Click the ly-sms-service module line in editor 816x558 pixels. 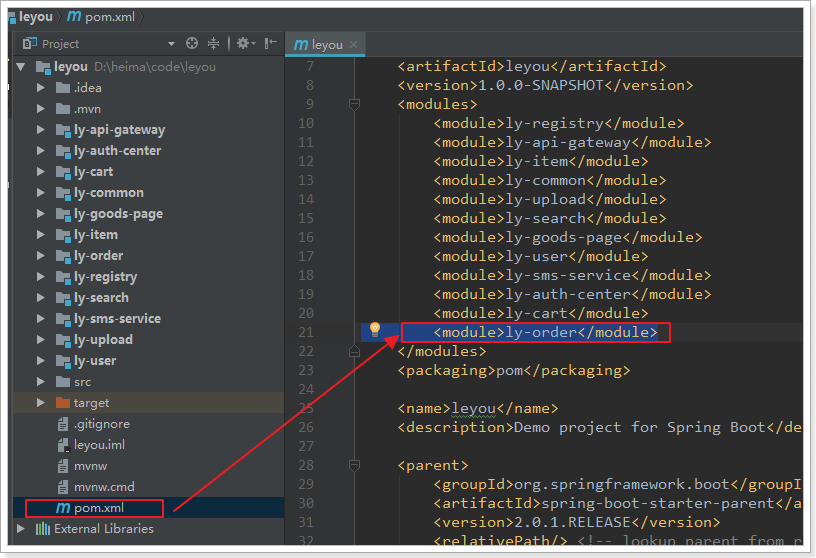(572, 275)
